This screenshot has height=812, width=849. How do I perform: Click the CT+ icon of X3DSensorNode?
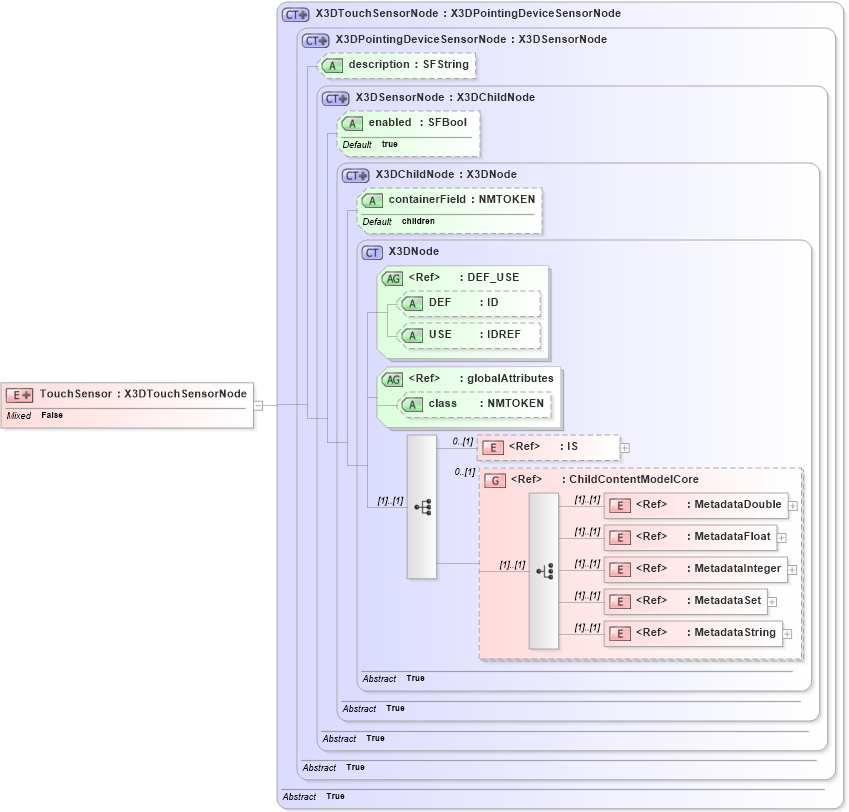[335, 99]
